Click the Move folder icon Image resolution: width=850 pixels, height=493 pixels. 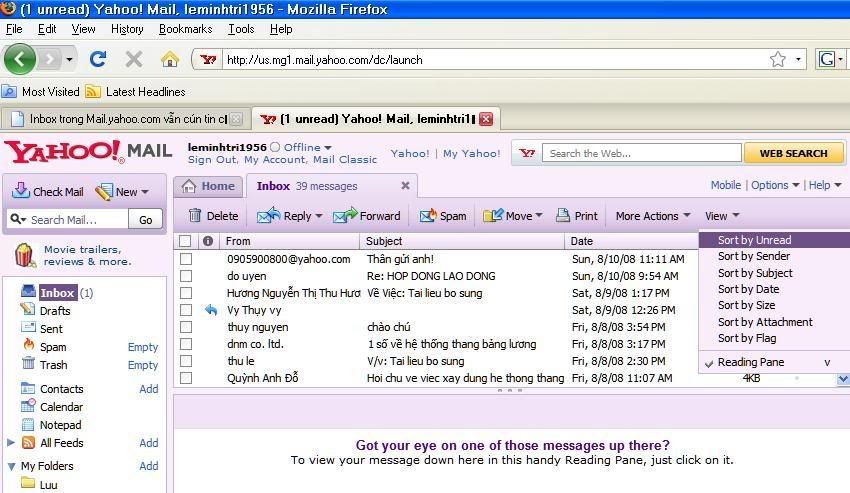point(493,215)
